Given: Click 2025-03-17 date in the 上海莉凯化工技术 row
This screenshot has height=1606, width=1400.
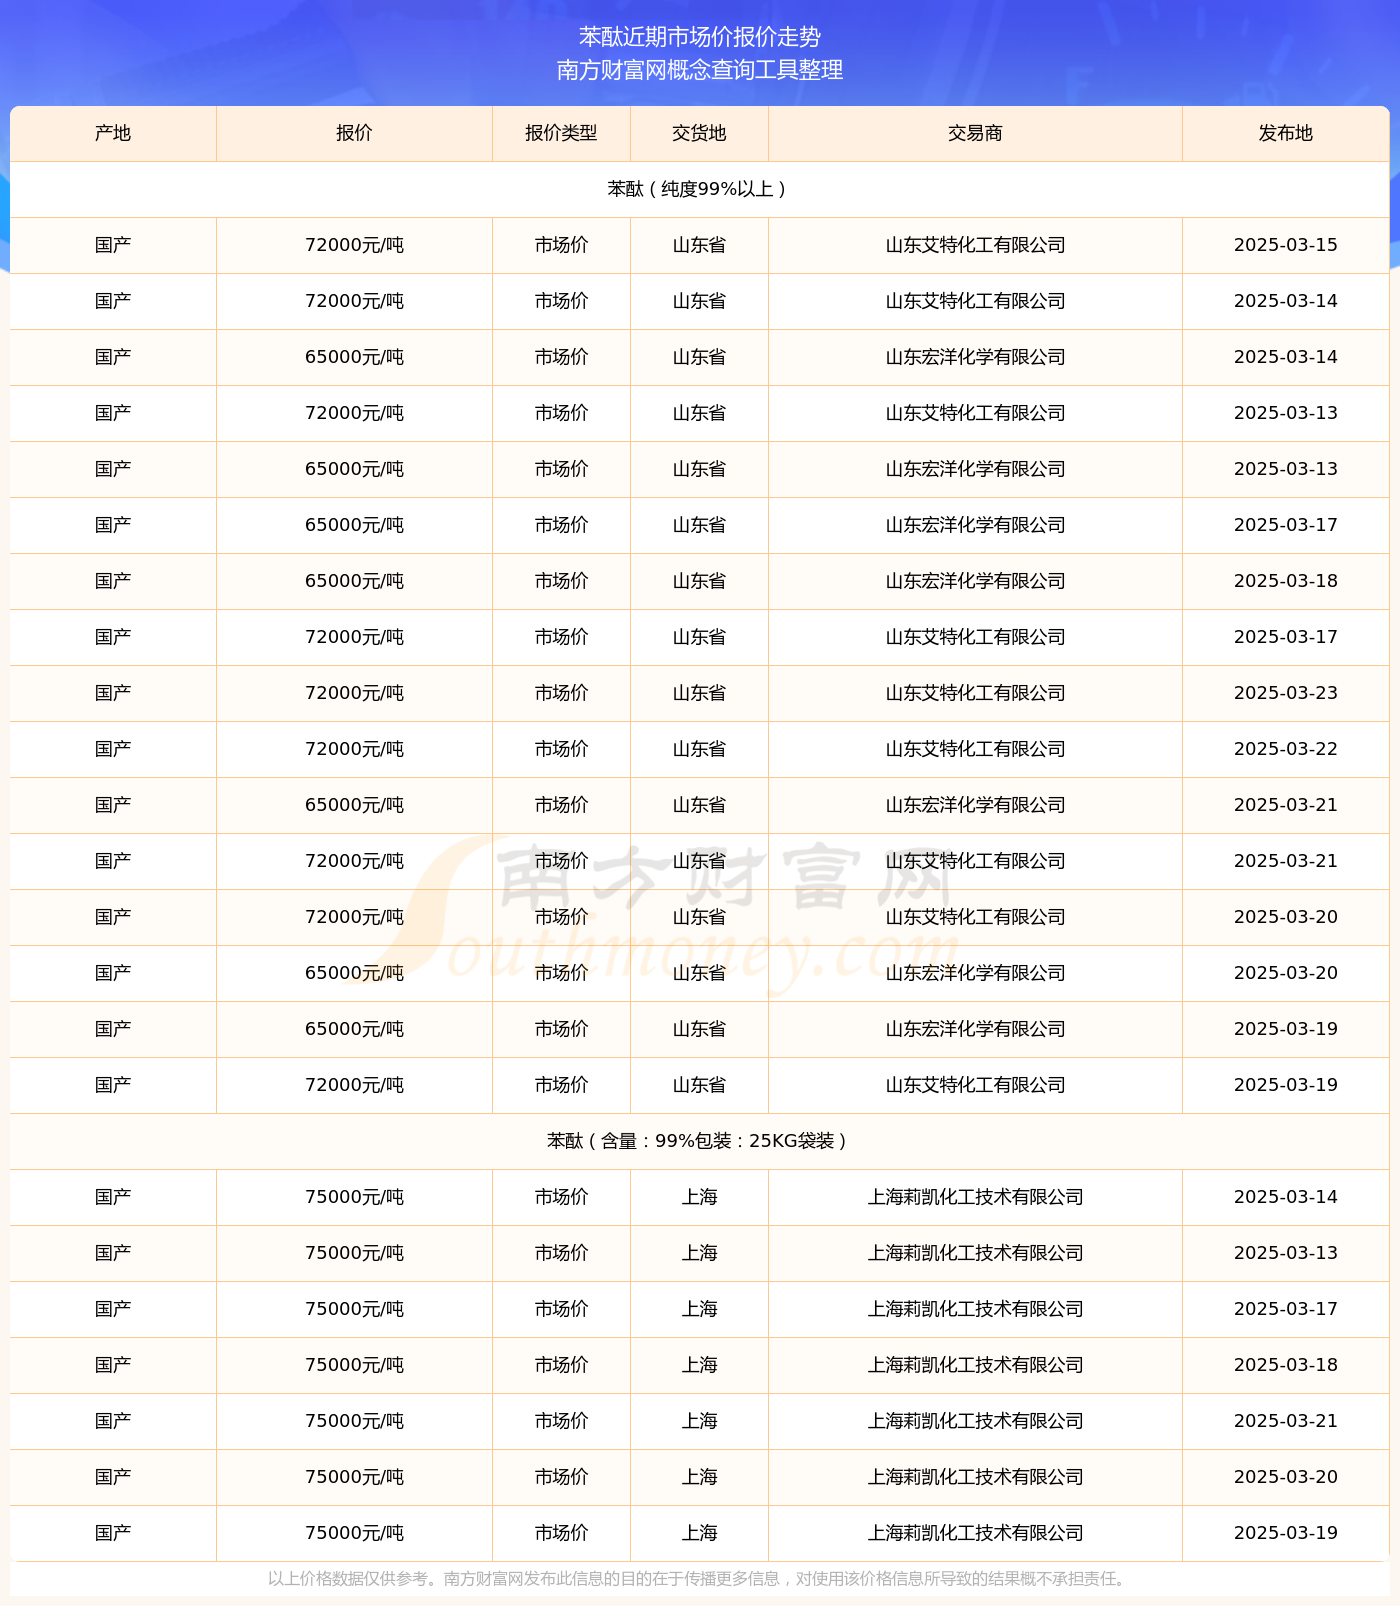Looking at the screenshot, I should tap(1285, 1309).
